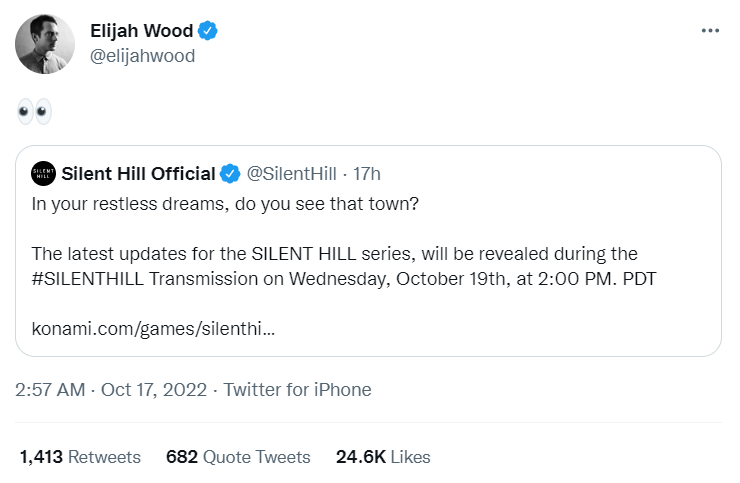
Task: Click the 2:57 AM · Oct 17, 2022 timestamp
Action: tap(111, 390)
